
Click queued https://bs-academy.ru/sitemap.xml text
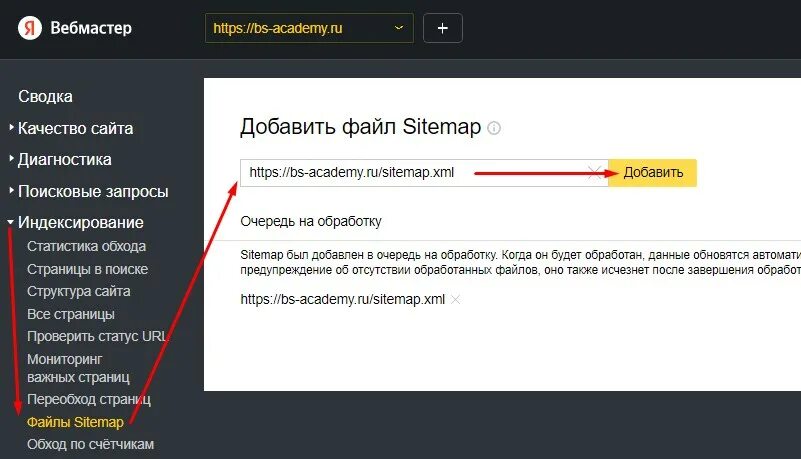pos(343,299)
